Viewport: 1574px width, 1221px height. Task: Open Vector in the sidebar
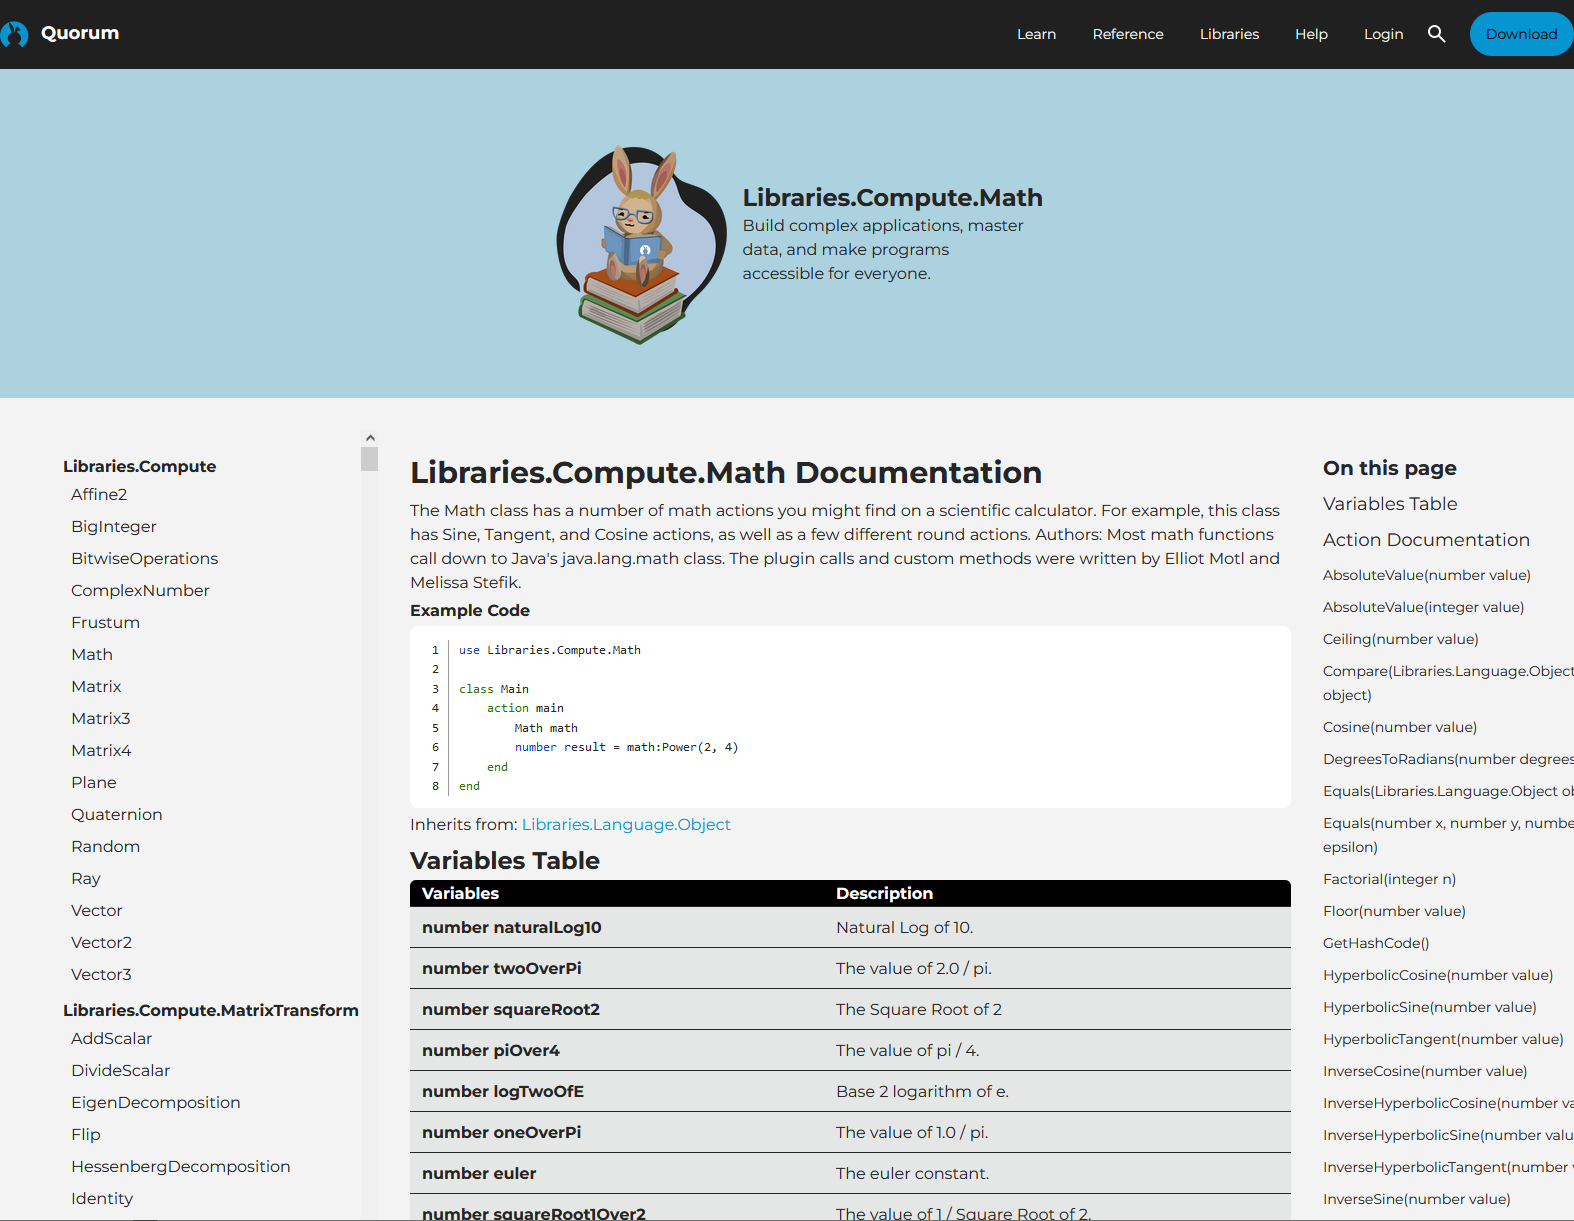pos(97,910)
